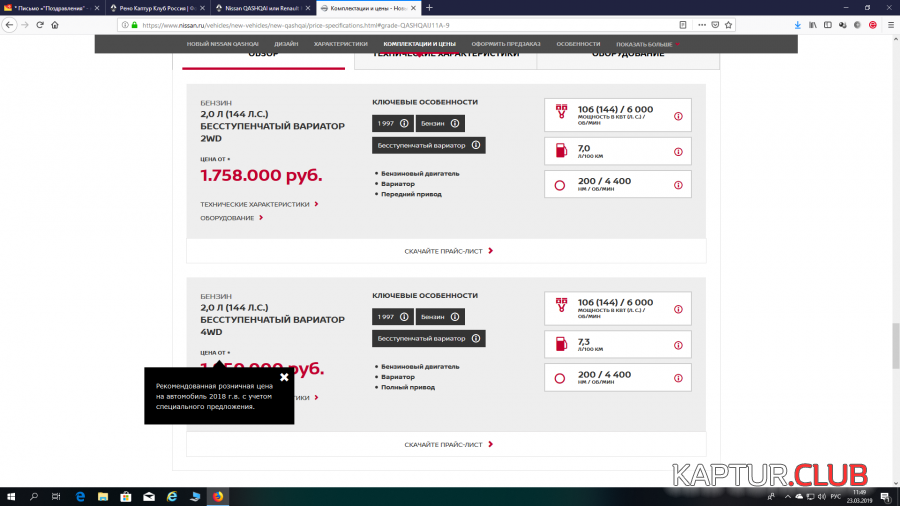
Task: Open Microsoft Edge from the taskbar
Action: point(80,497)
